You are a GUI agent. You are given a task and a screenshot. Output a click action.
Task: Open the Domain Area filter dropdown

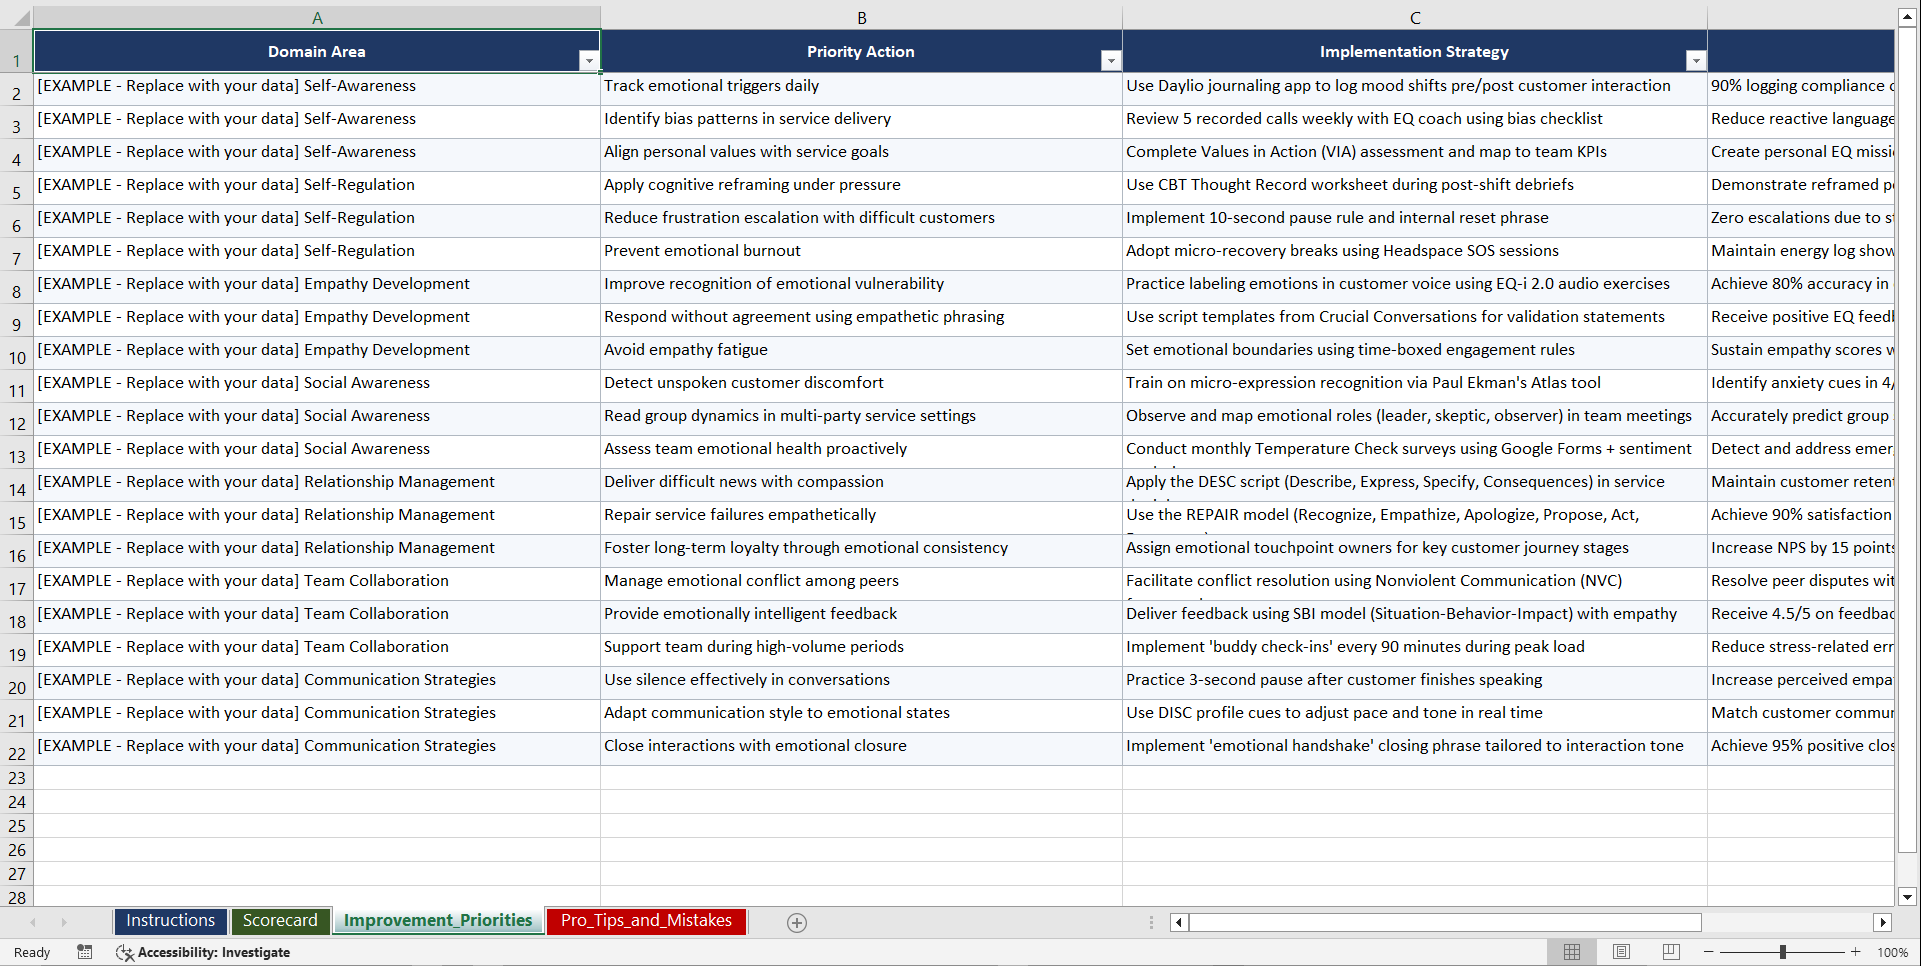point(590,60)
